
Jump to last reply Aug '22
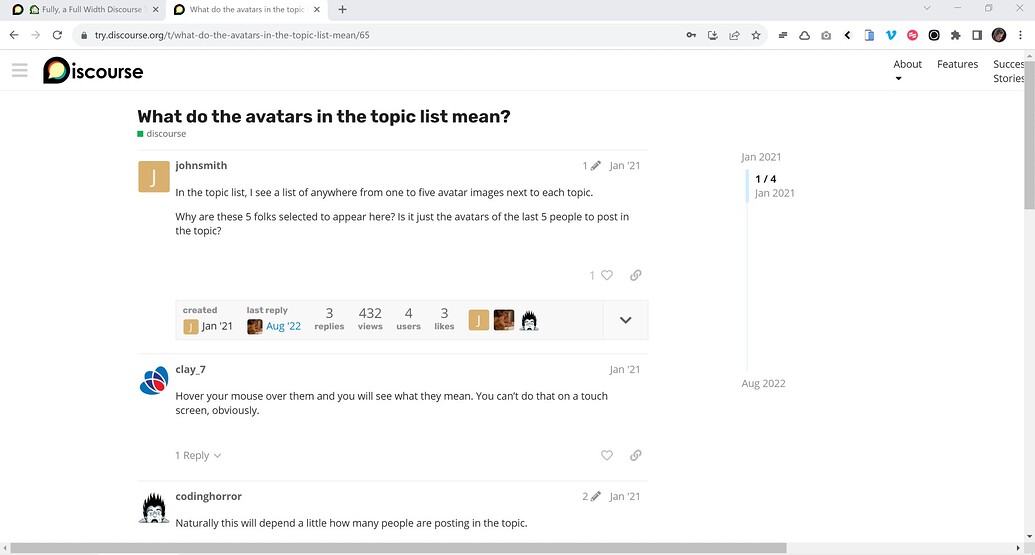(283, 326)
